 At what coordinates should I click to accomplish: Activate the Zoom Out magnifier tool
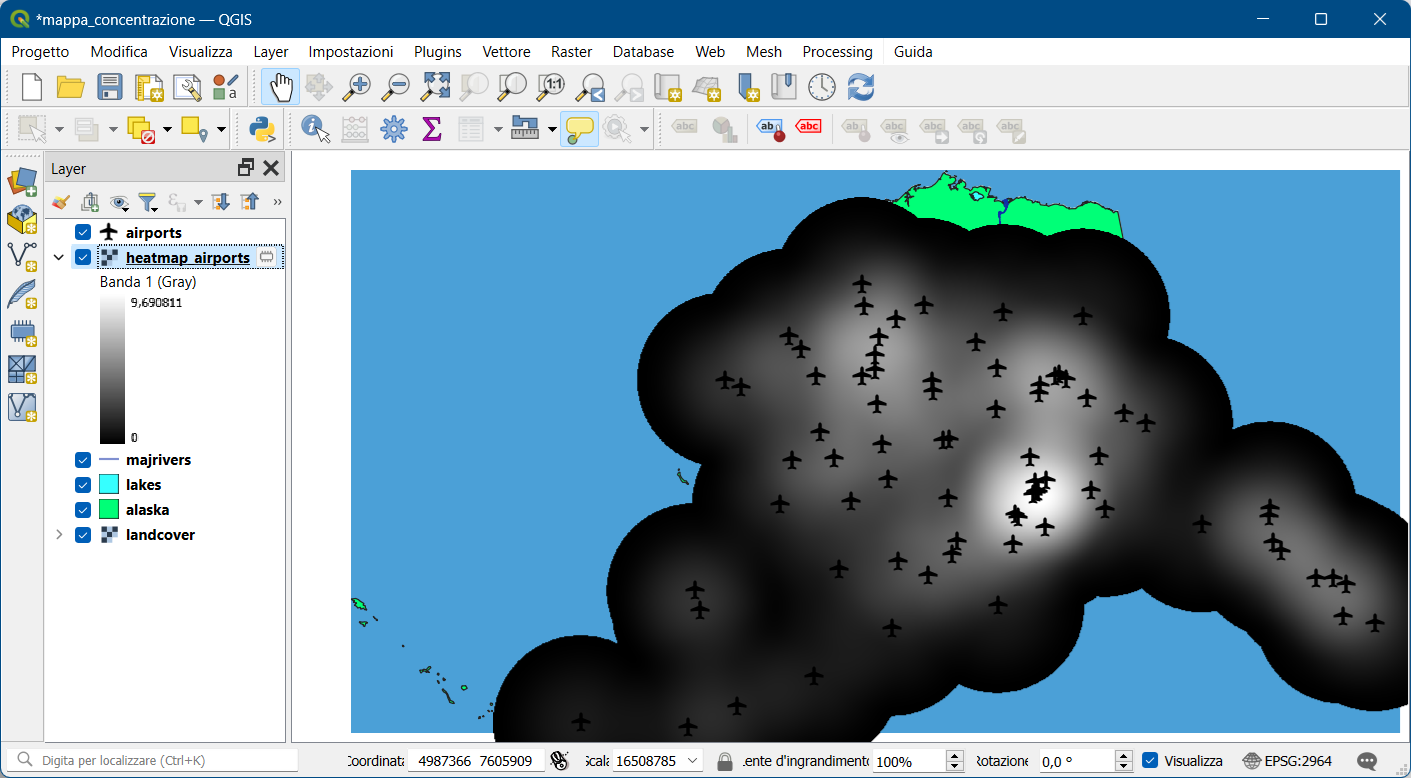click(396, 87)
